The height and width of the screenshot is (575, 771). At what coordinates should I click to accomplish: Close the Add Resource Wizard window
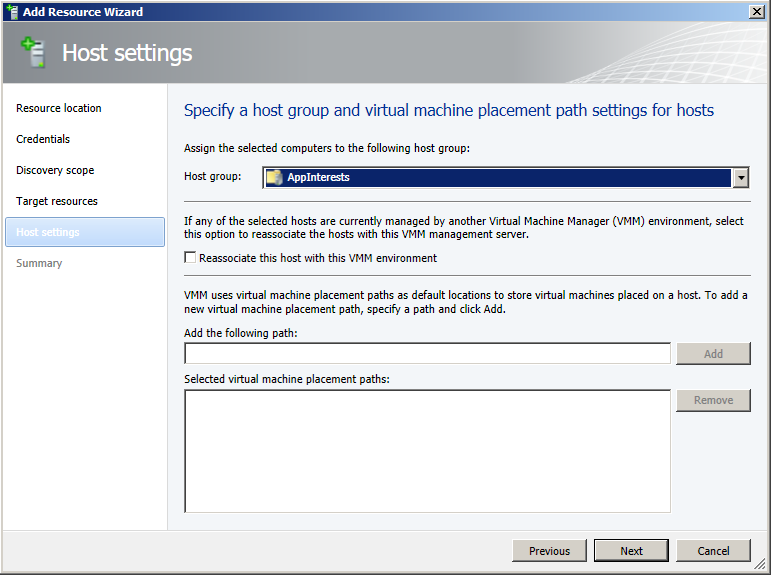758,12
